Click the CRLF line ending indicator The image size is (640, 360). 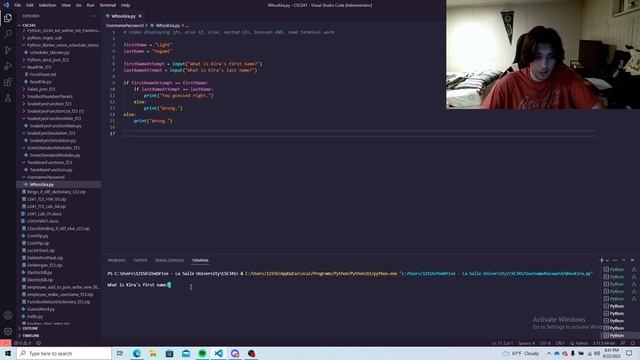pos(560,343)
